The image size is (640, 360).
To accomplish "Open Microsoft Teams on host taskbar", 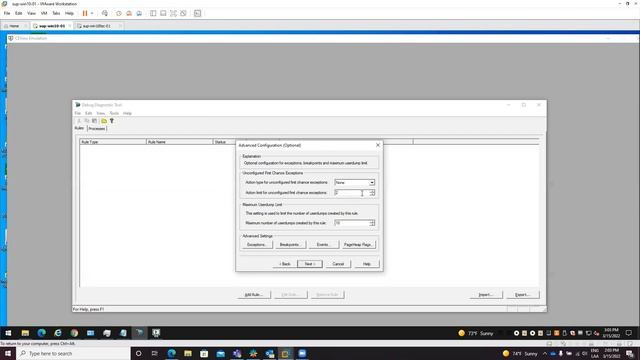I will pyautogui.click(x=237, y=353).
